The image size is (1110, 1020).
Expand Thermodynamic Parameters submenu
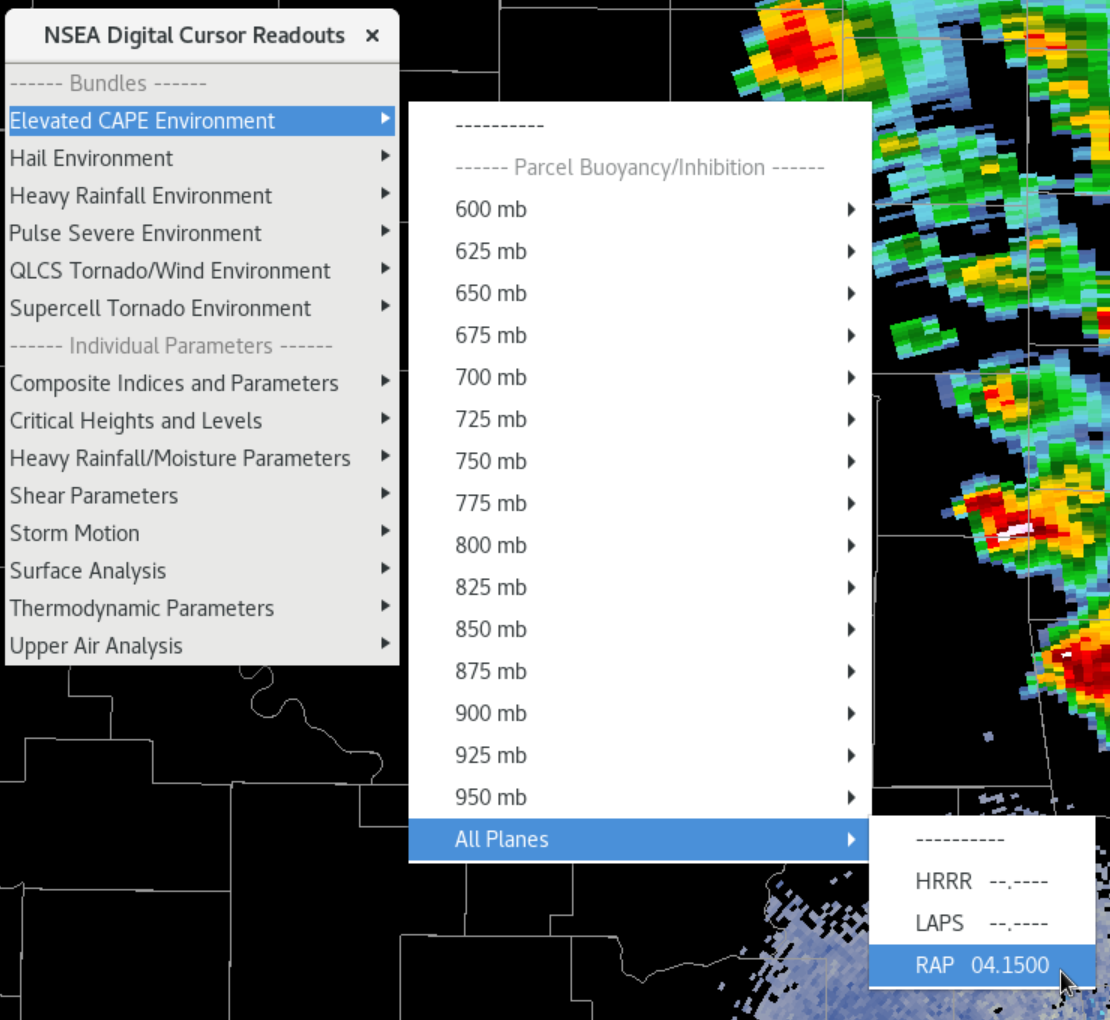point(202,608)
